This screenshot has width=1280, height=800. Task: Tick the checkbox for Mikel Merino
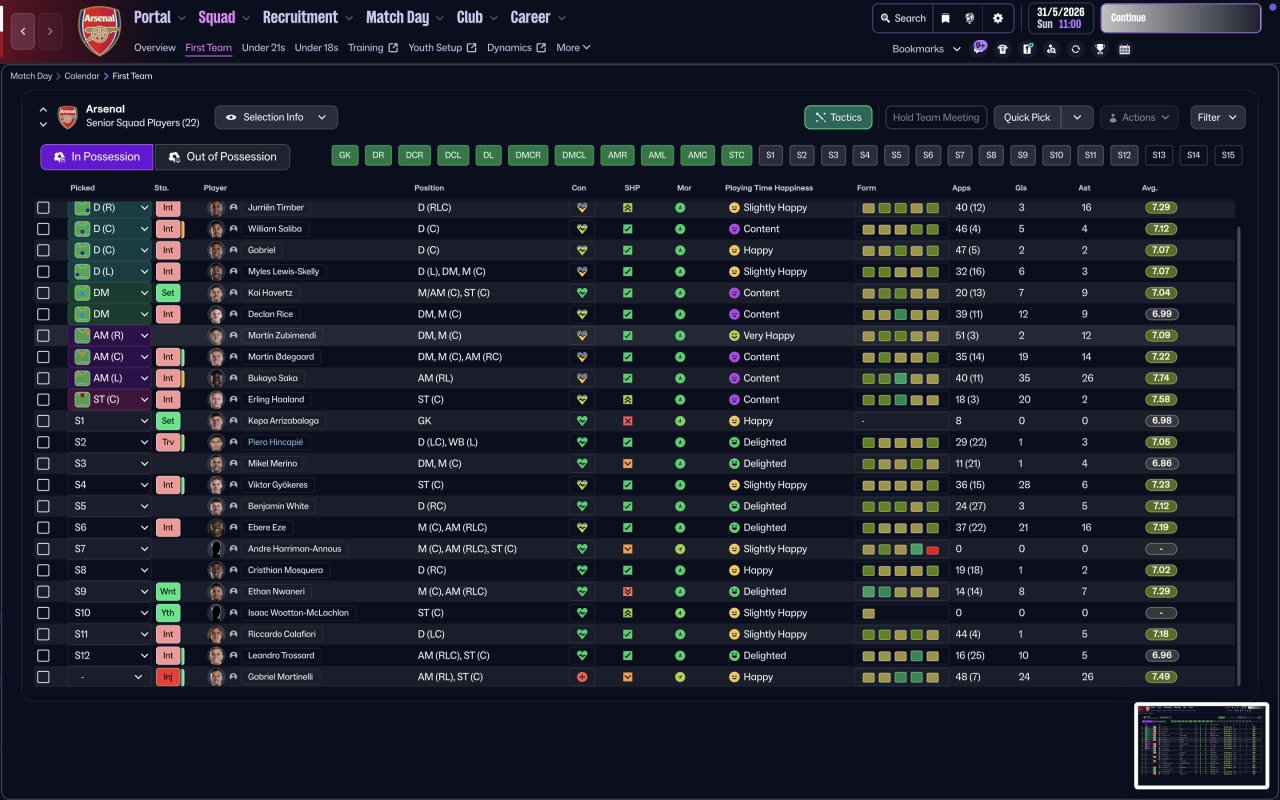43,464
